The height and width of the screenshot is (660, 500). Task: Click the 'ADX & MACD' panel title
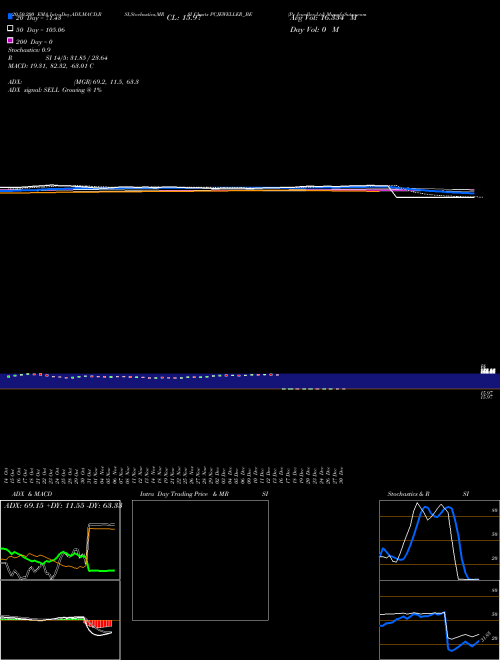32,494
